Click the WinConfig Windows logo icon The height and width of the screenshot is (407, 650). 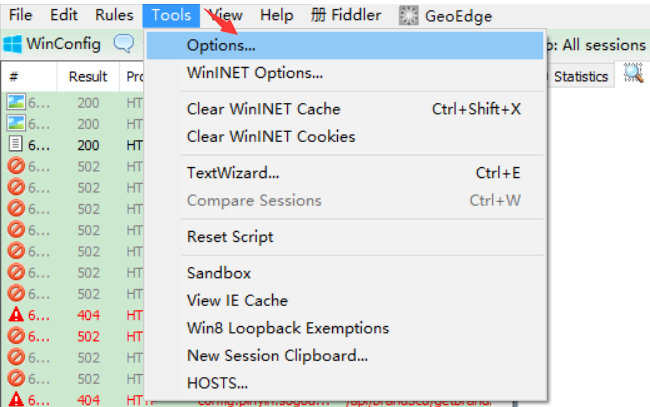[x=13, y=44]
